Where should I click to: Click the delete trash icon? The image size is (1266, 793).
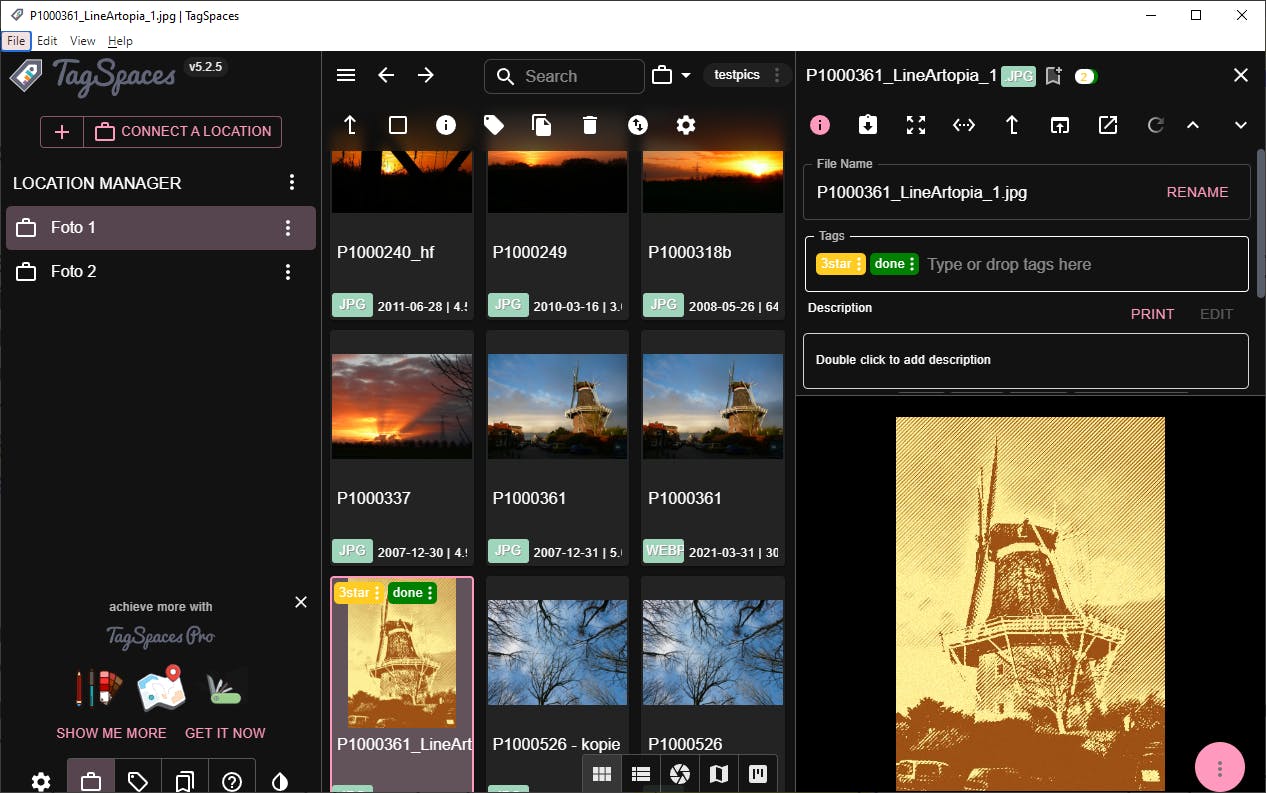590,125
